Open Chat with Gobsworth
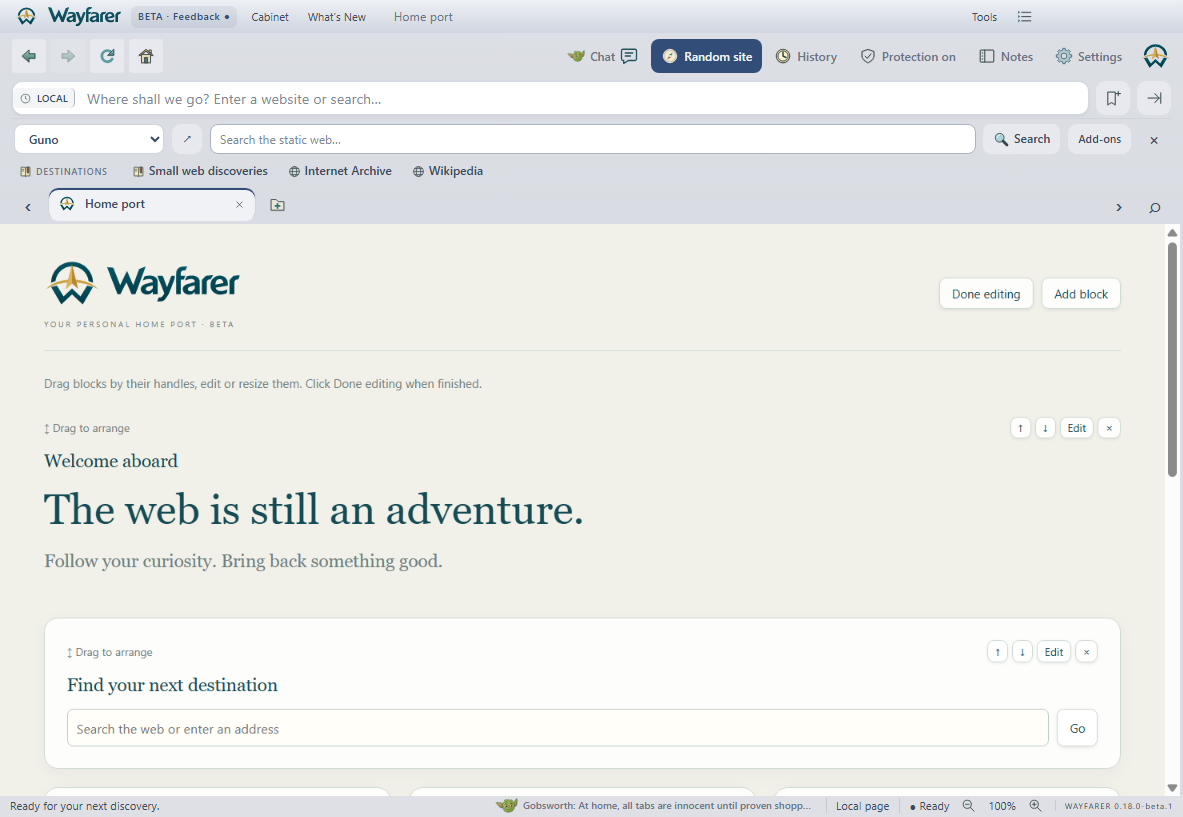 pyautogui.click(x=603, y=57)
